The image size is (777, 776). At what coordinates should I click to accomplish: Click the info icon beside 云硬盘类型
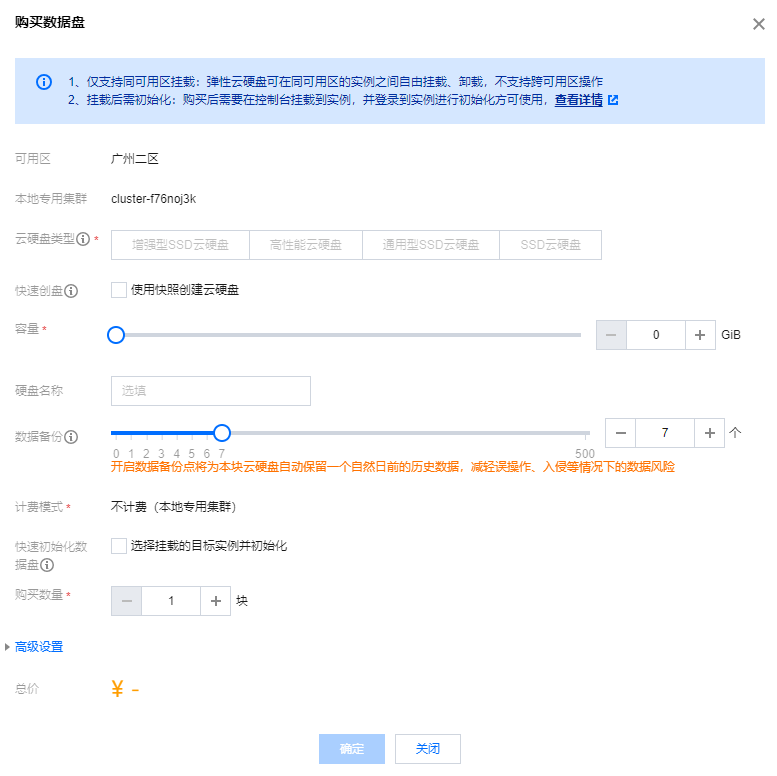click(83, 239)
